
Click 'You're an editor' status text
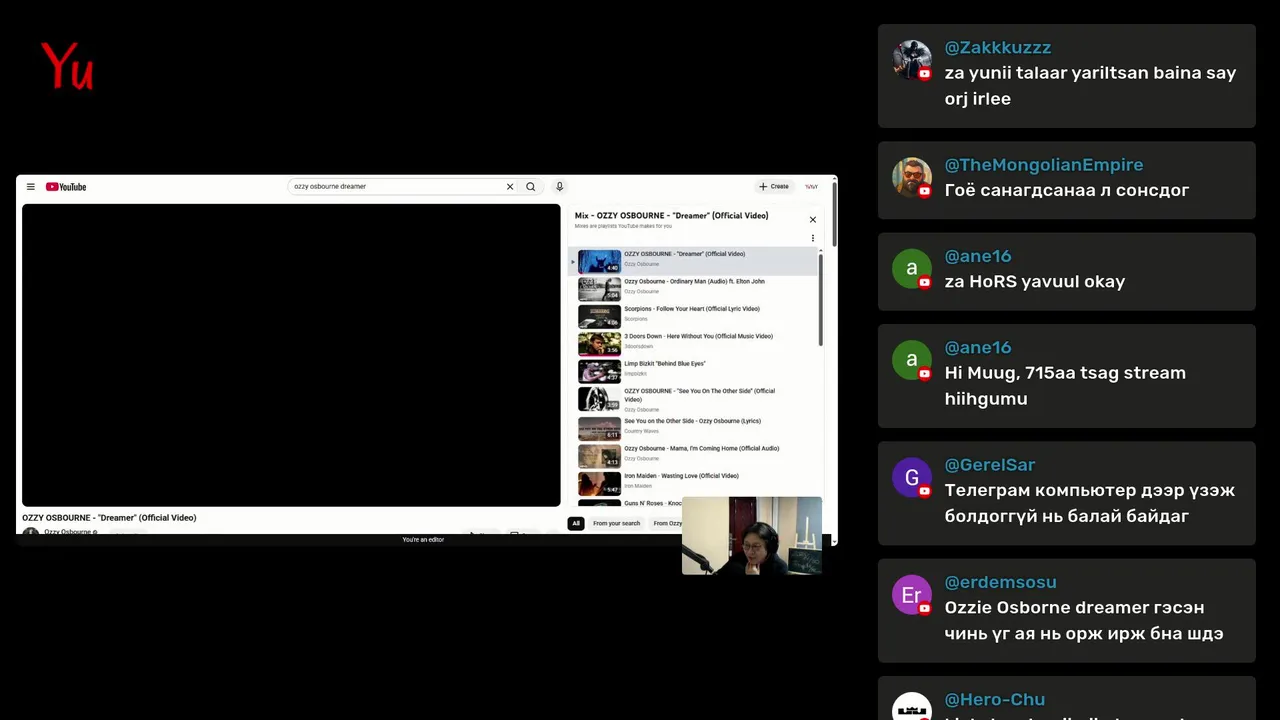[423, 540]
